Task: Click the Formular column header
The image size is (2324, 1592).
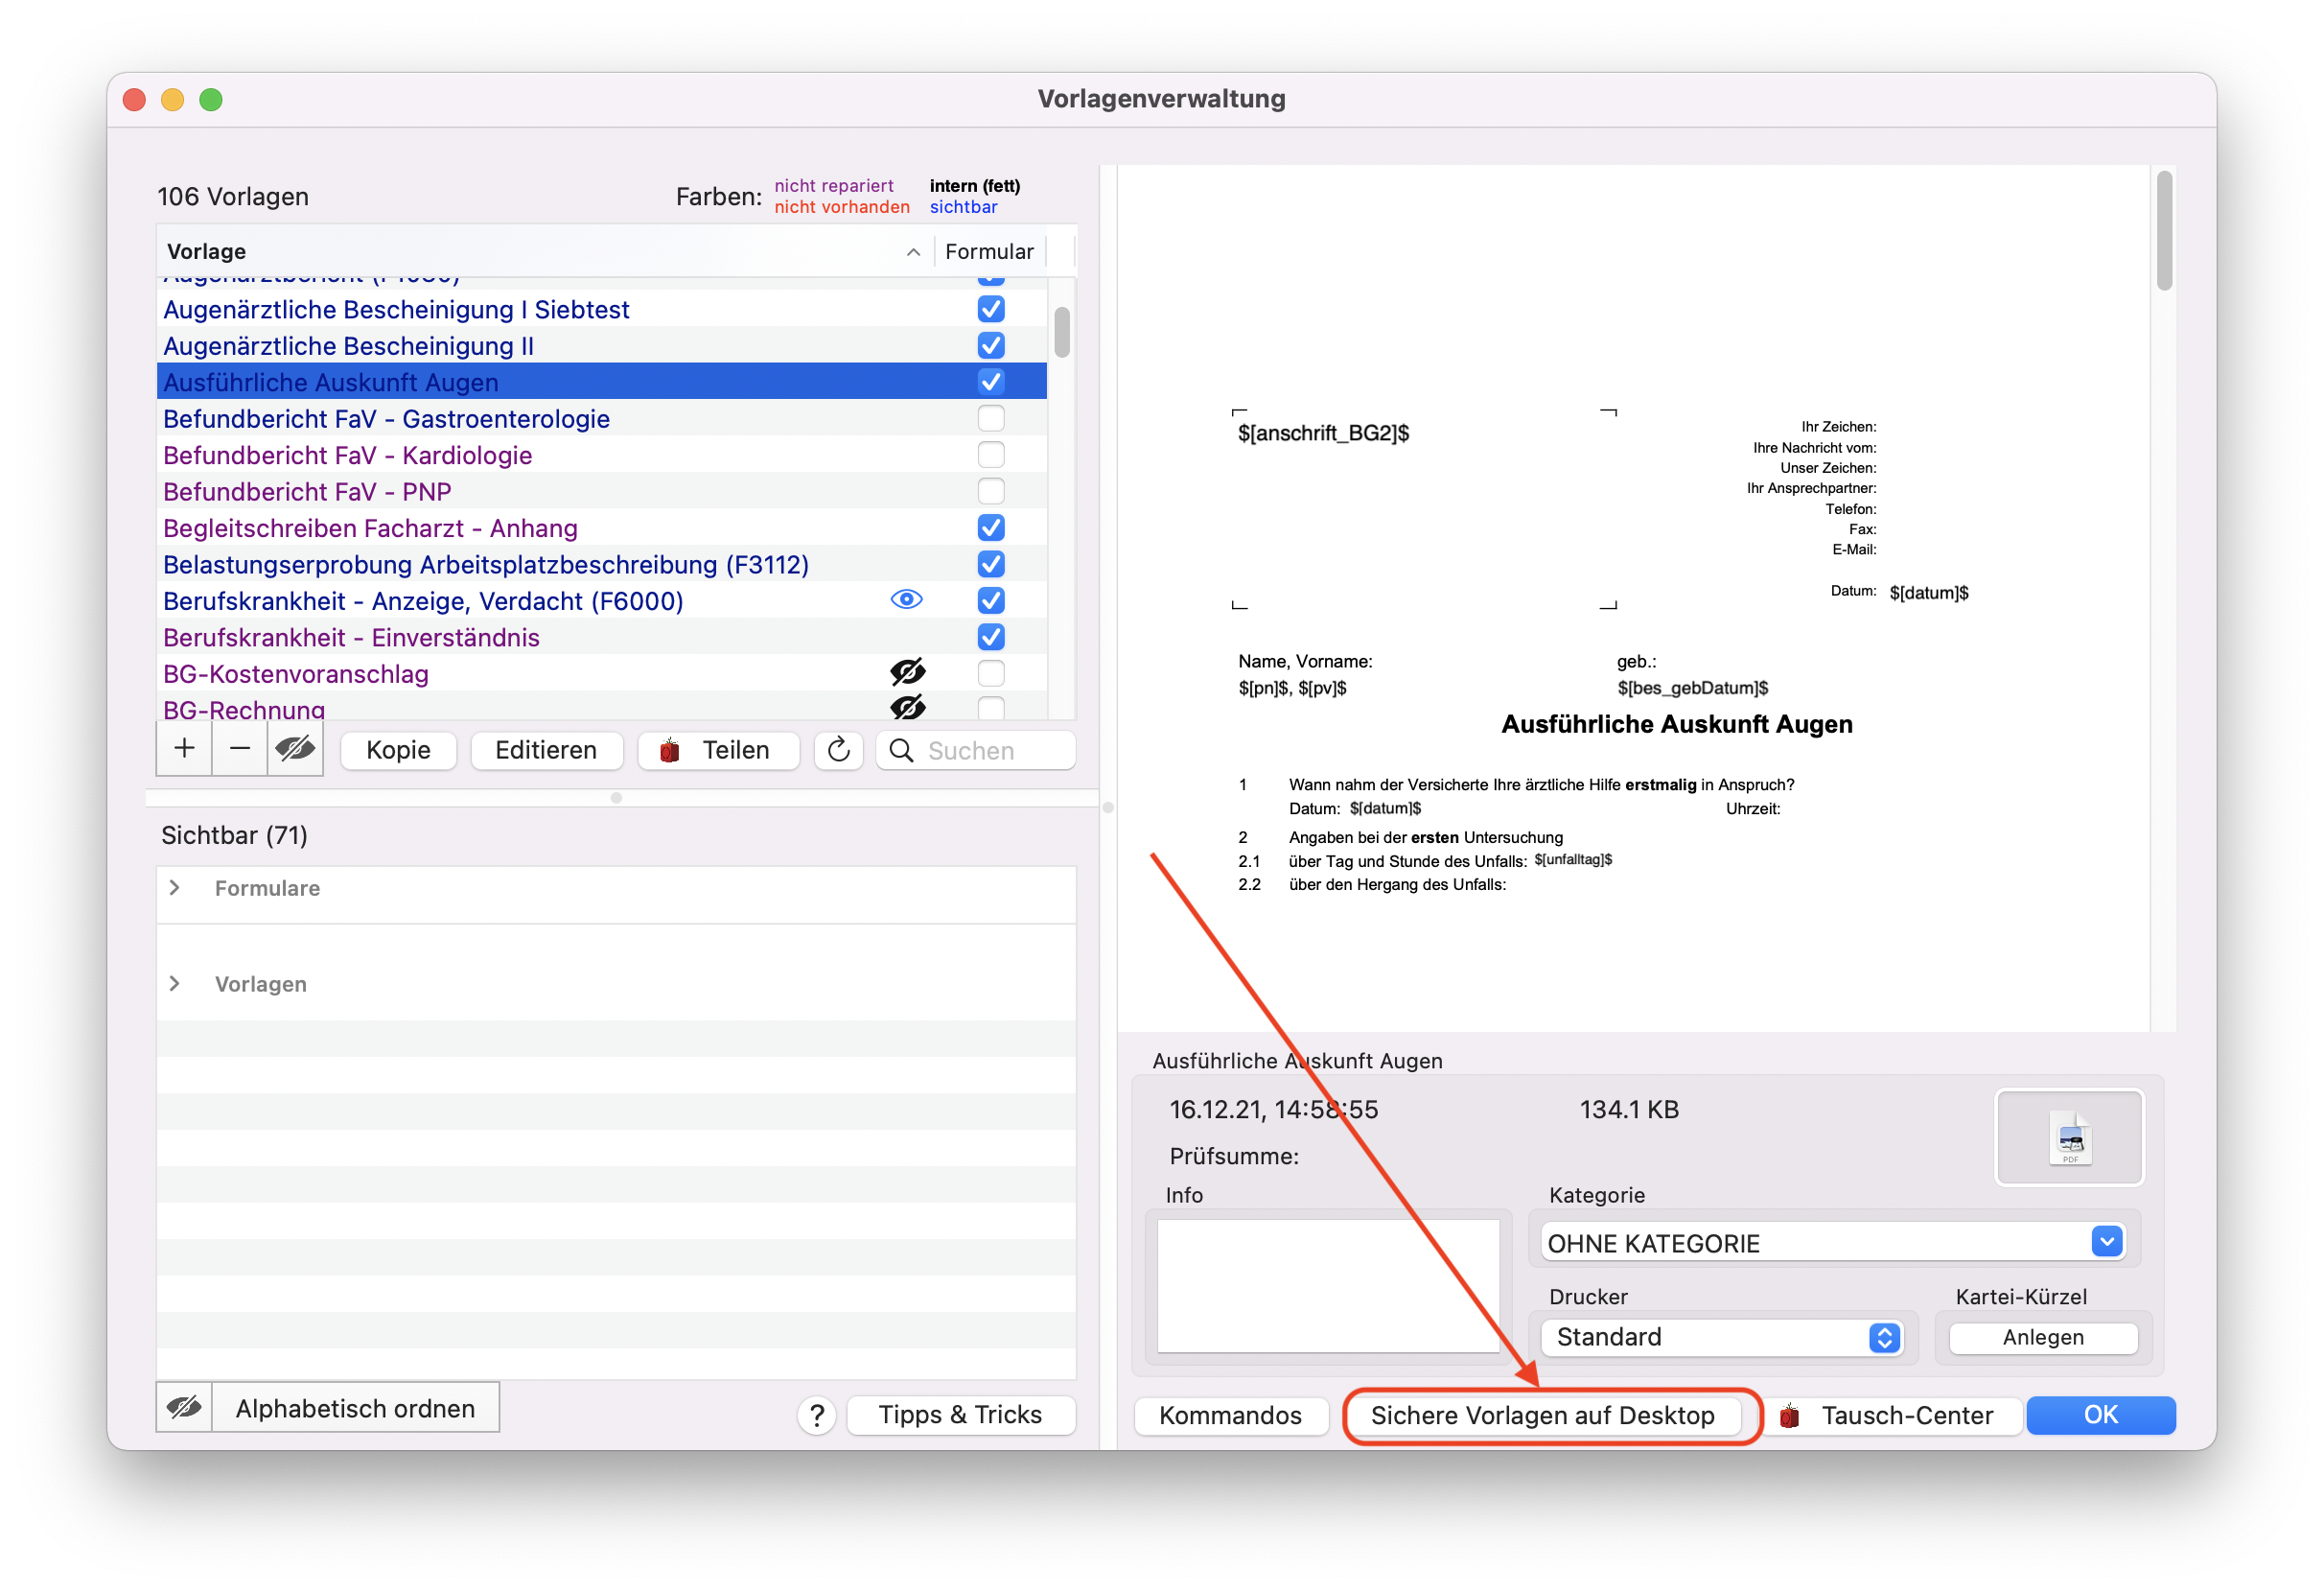Action: click(x=989, y=251)
